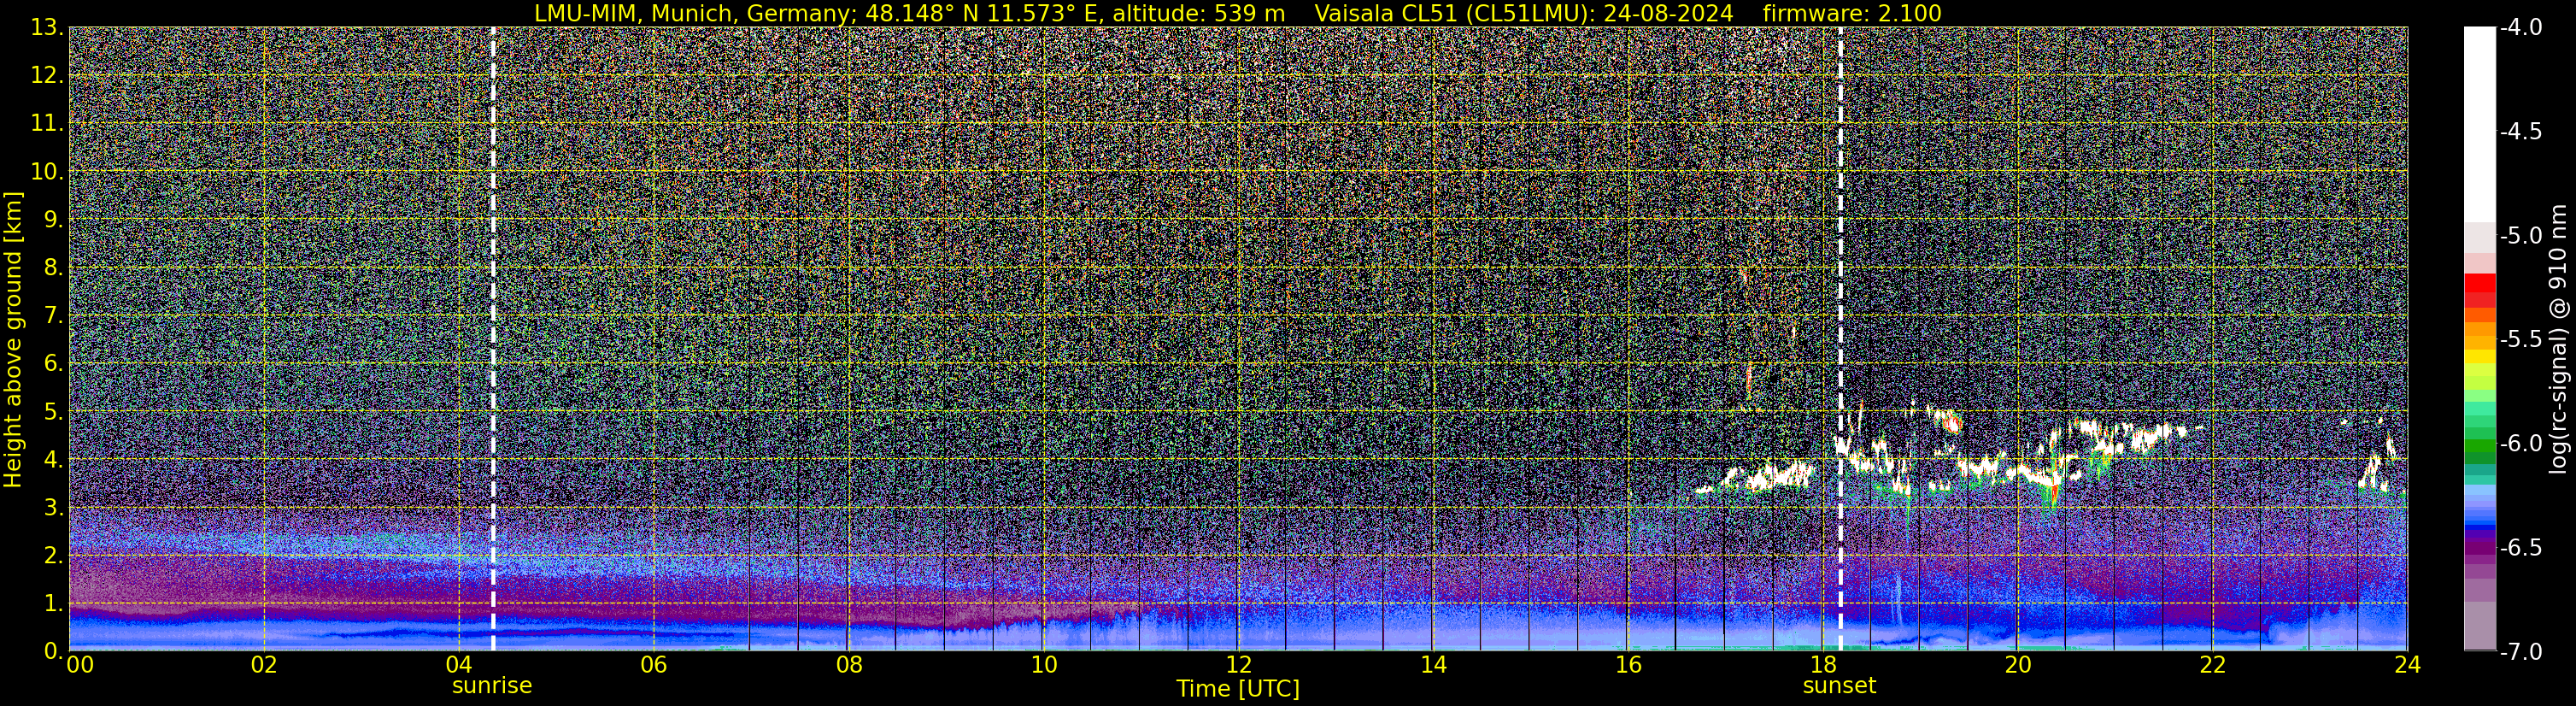
Task: Click the plot title naming LMU-MIM, Munich
Action: point(1238,13)
